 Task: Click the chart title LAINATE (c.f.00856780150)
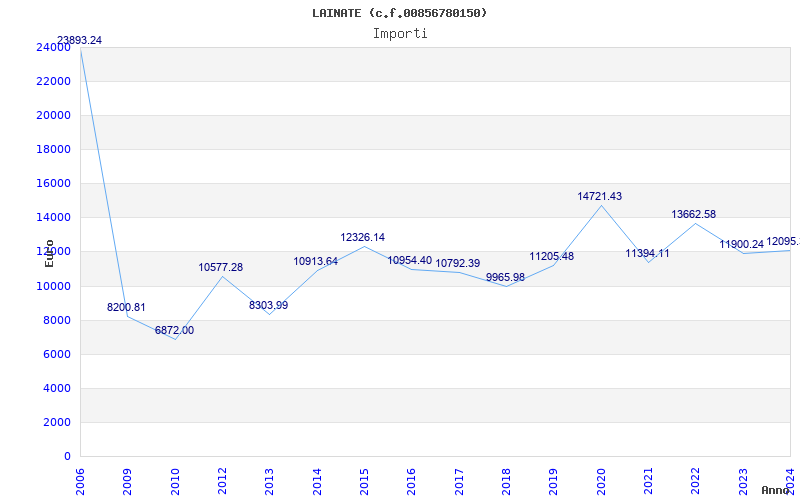click(399, 13)
